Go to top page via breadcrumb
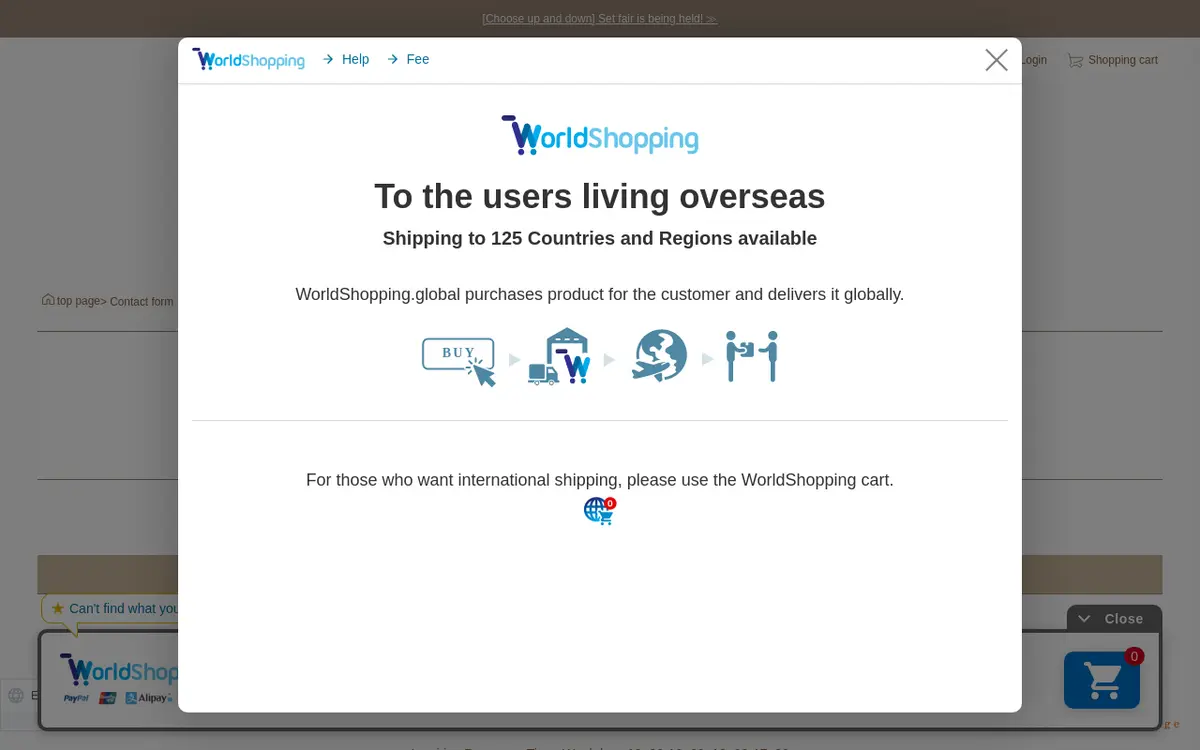 click(x=78, y=301)
